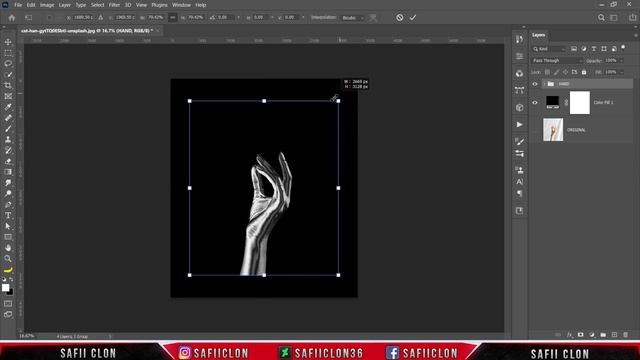Image resolution: width=640 pixels, height=360 pixels.
Task: Click the Color Fill 1 black swatch thumbnail
Action: pyautogui.click(x=552, y=102)
